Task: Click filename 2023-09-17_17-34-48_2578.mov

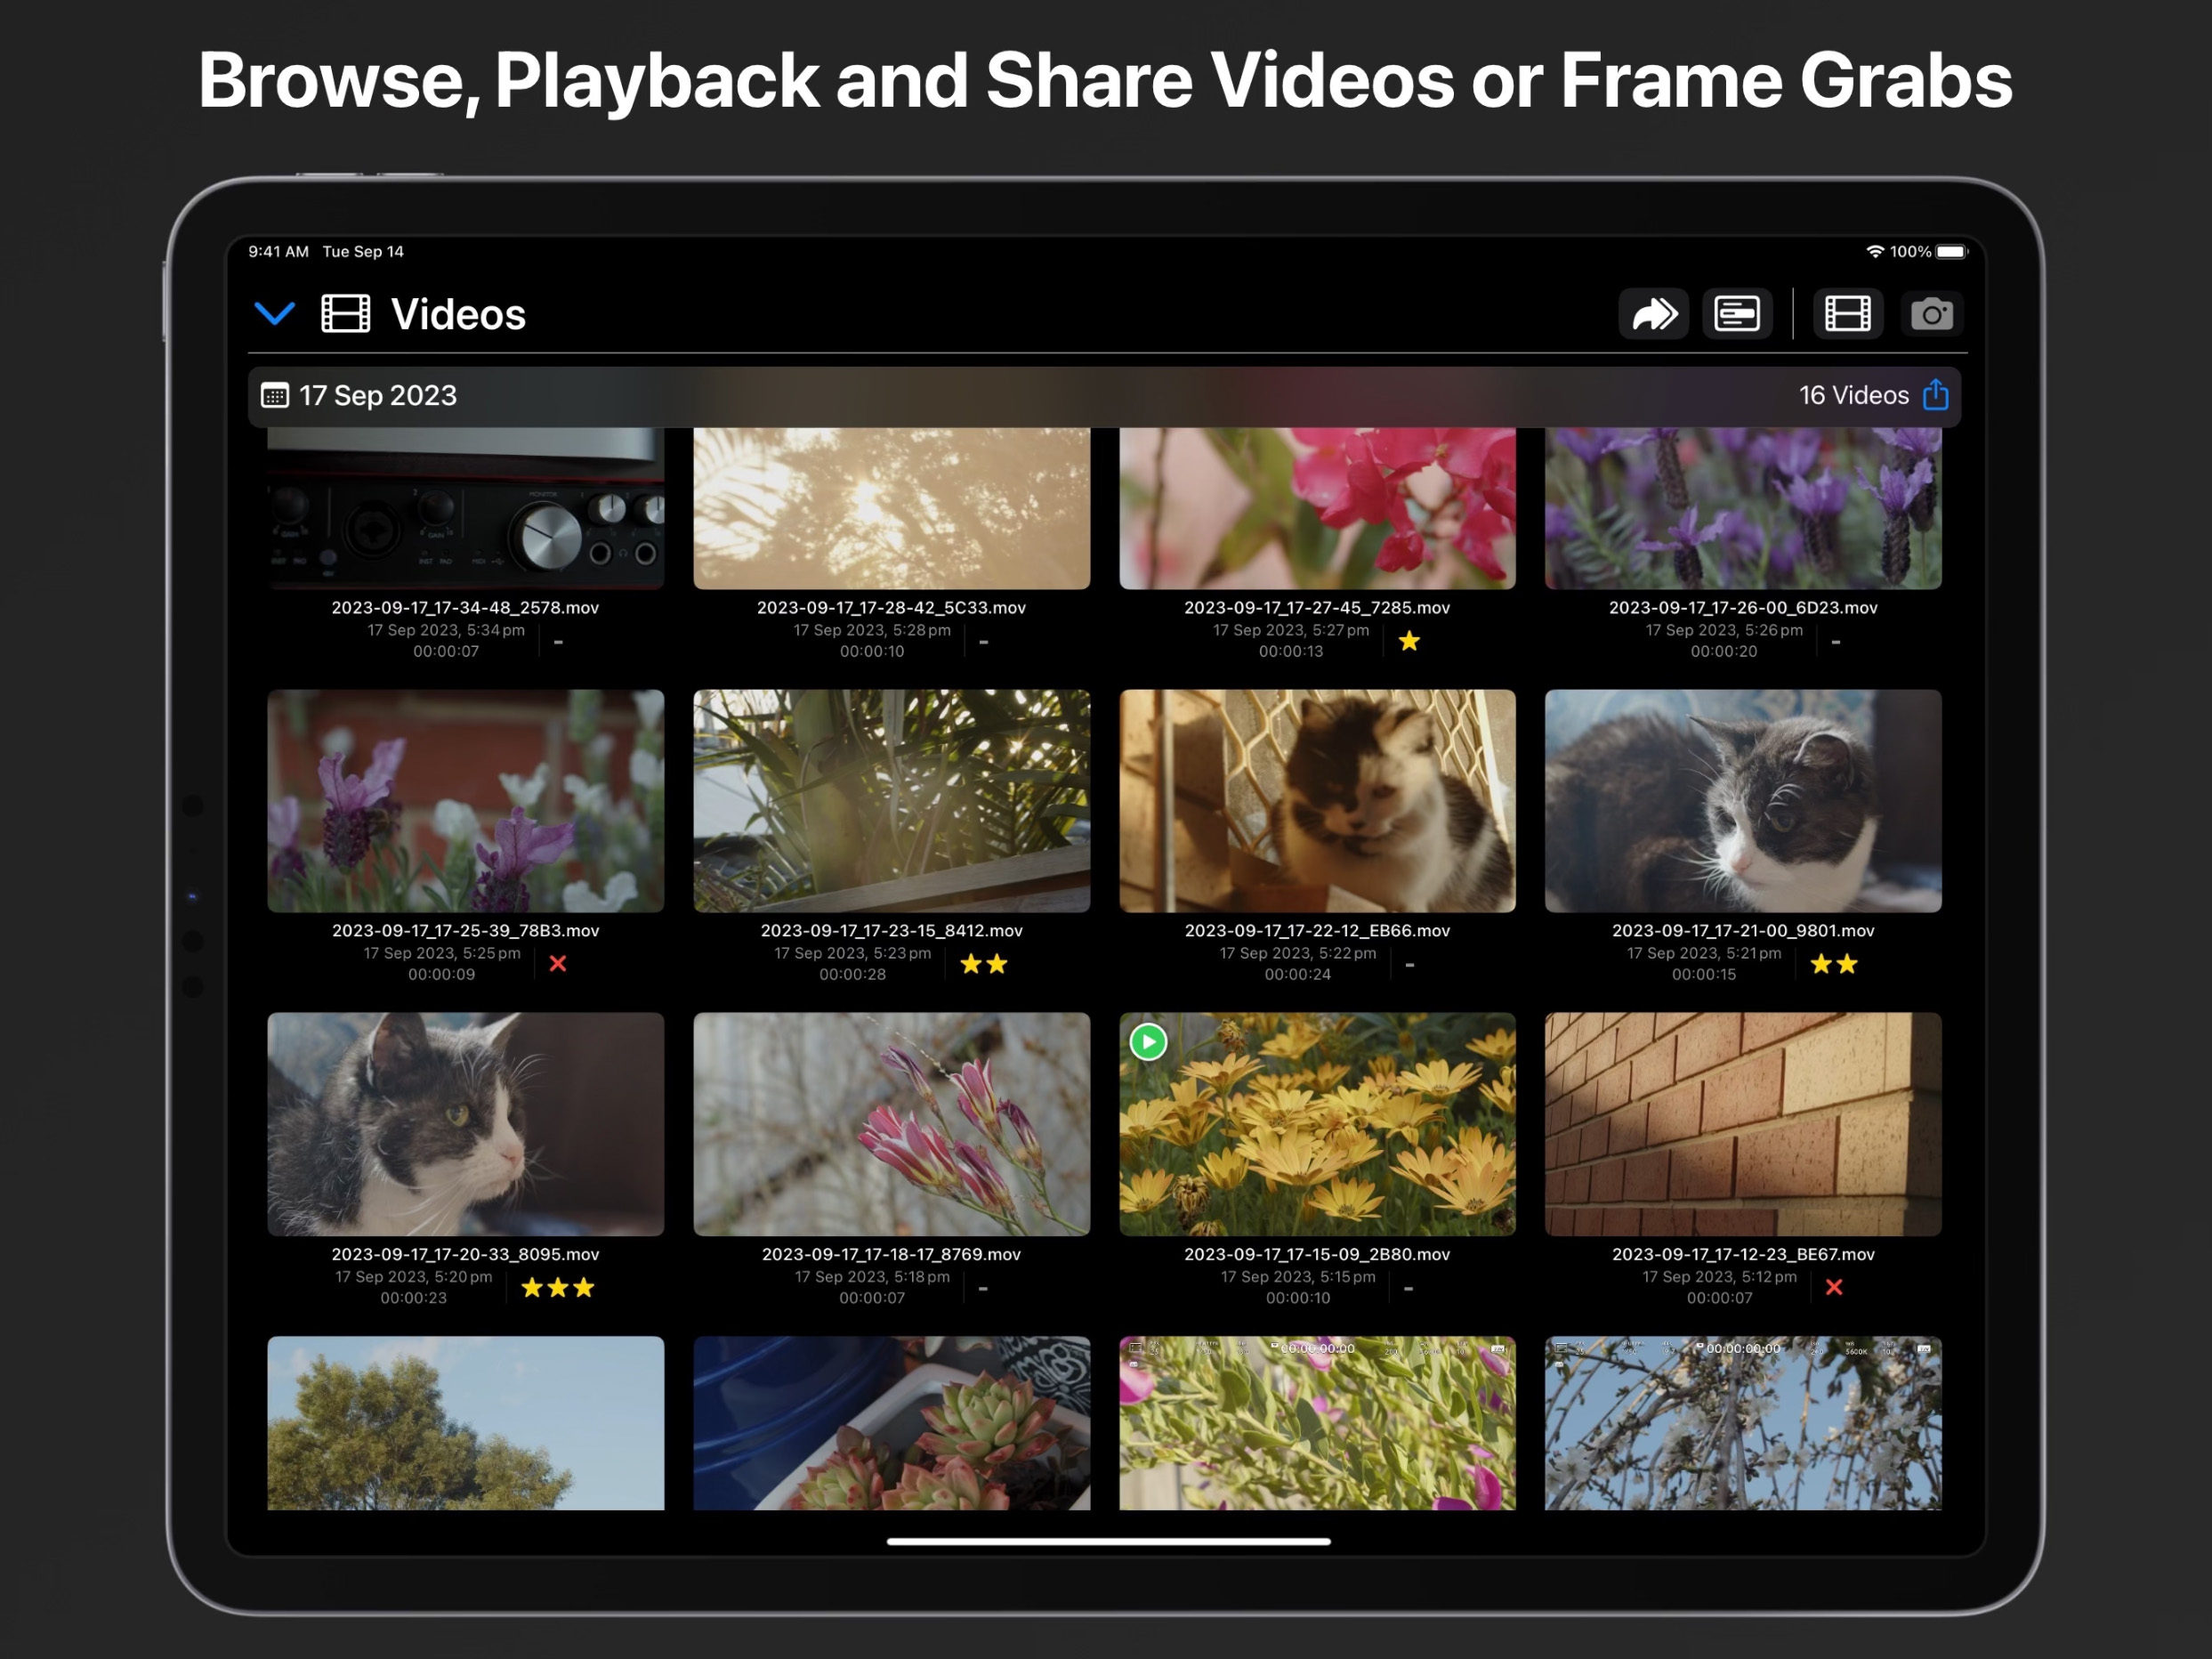Action: pyautogui.click(x=465, y=607)
